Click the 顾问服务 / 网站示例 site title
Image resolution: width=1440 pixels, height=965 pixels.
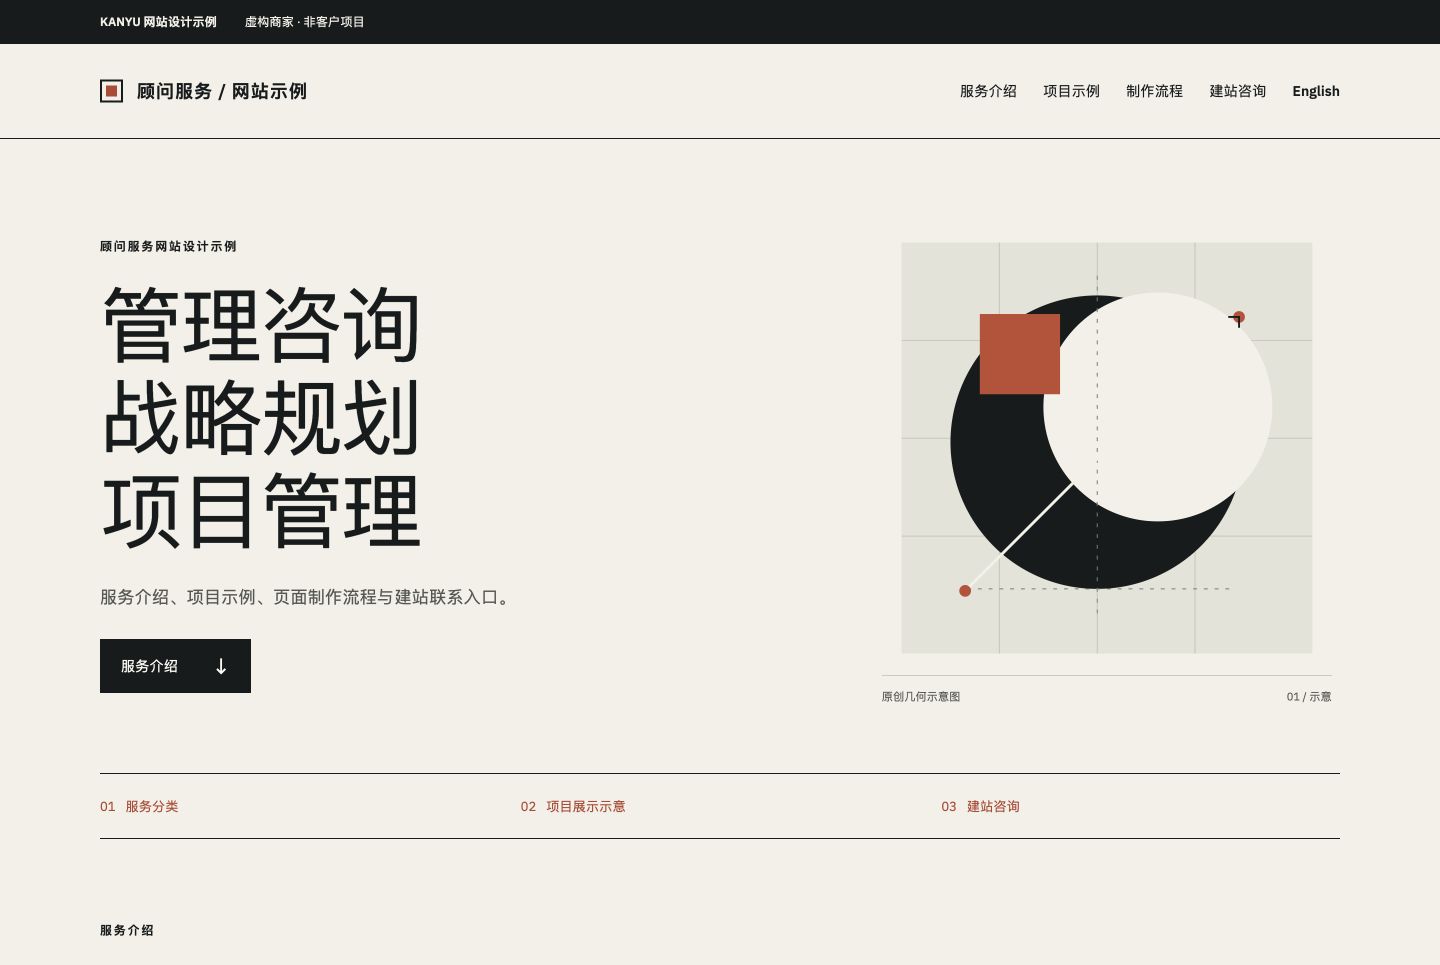[221, 91]
